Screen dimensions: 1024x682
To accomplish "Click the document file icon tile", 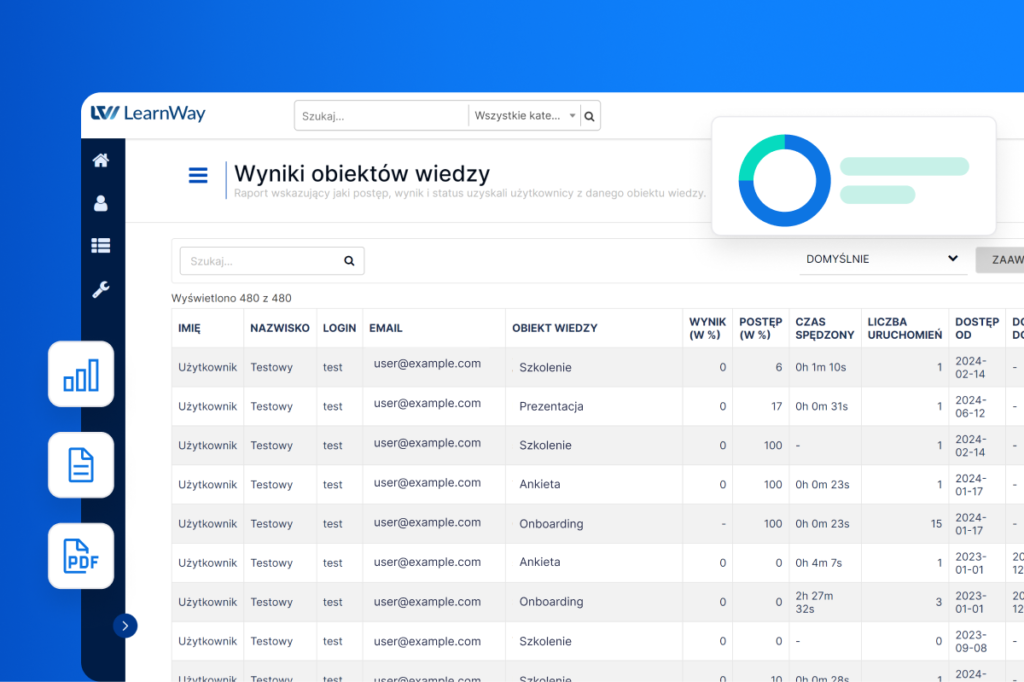I will pyautogui.click(x=81, y=465).
